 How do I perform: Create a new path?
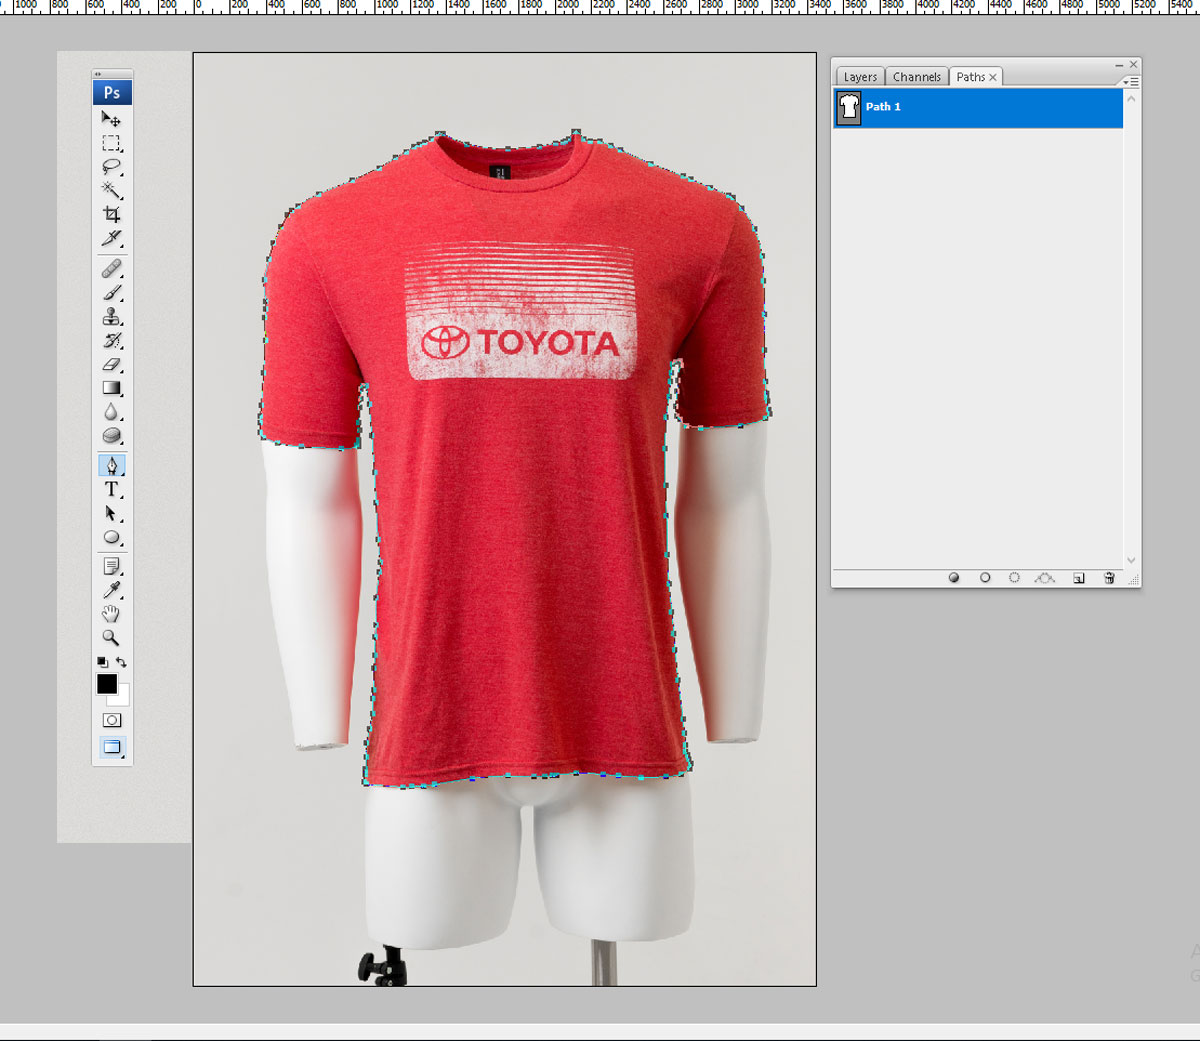[1079, 578]
